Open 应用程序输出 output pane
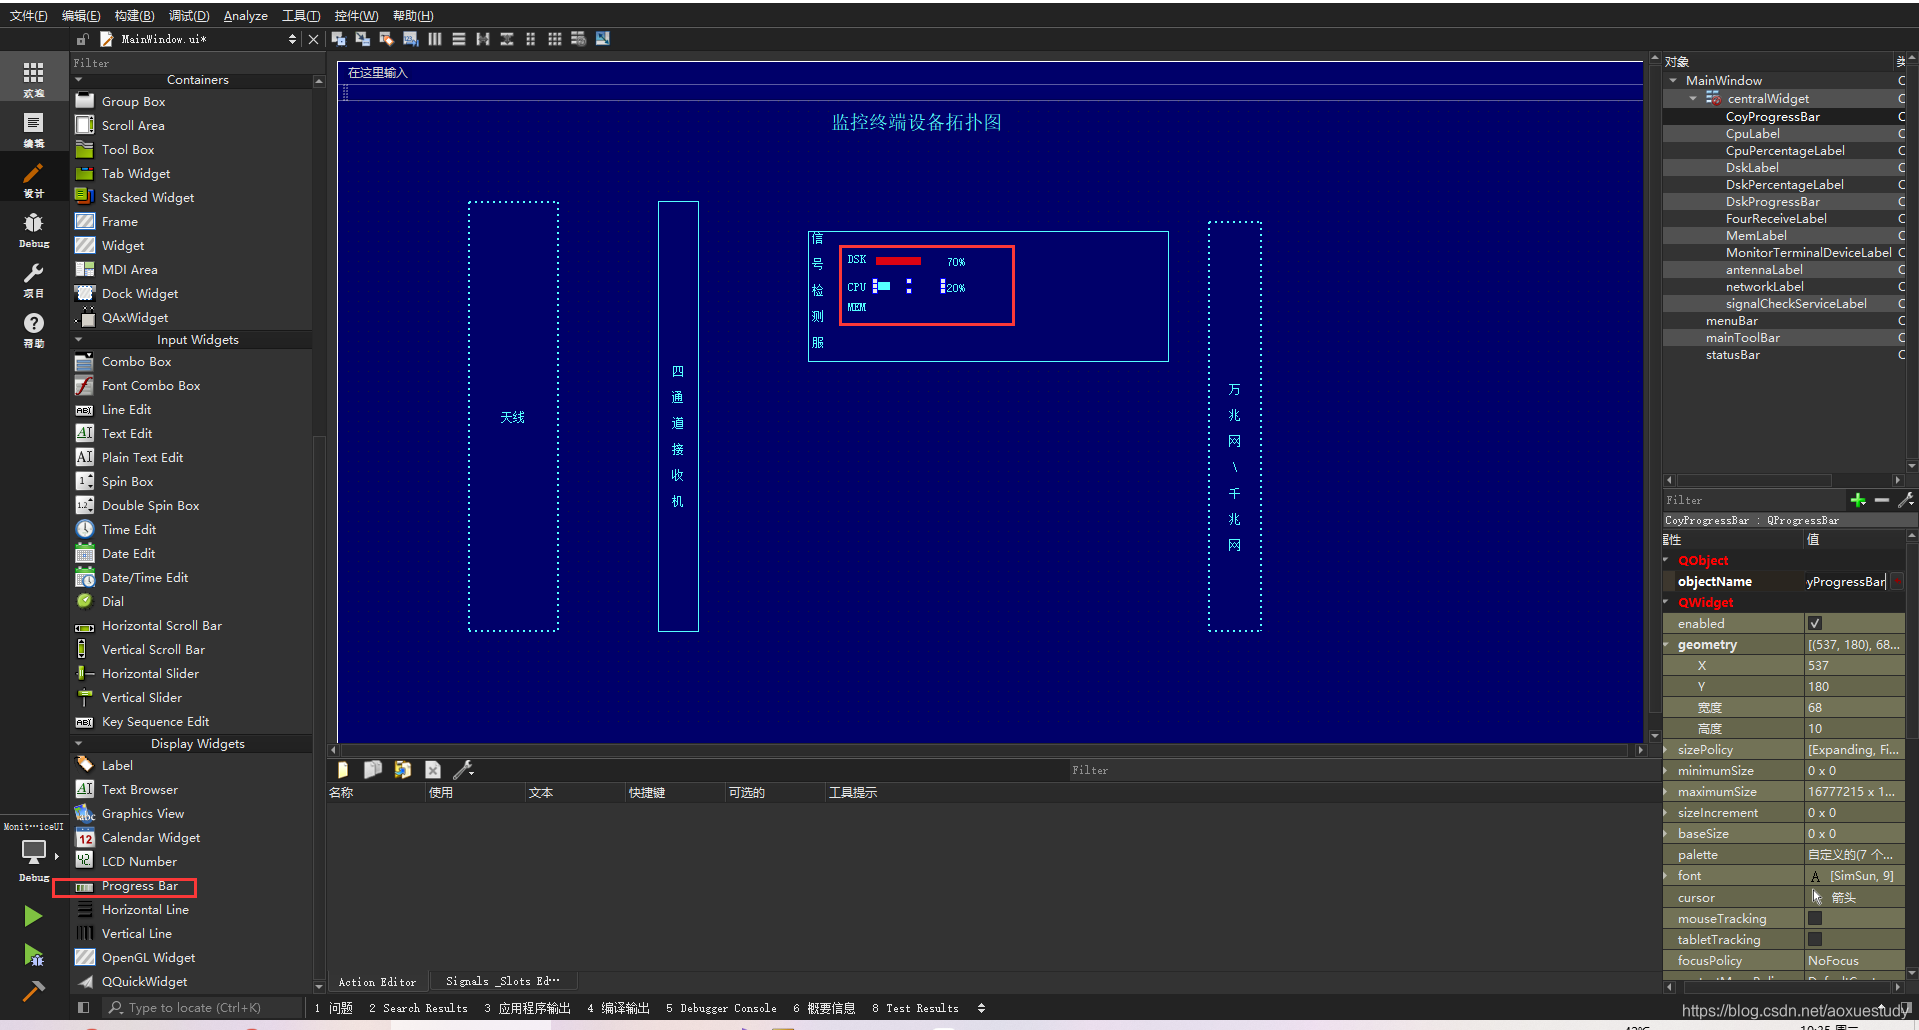 click(x=527, y=1008)
